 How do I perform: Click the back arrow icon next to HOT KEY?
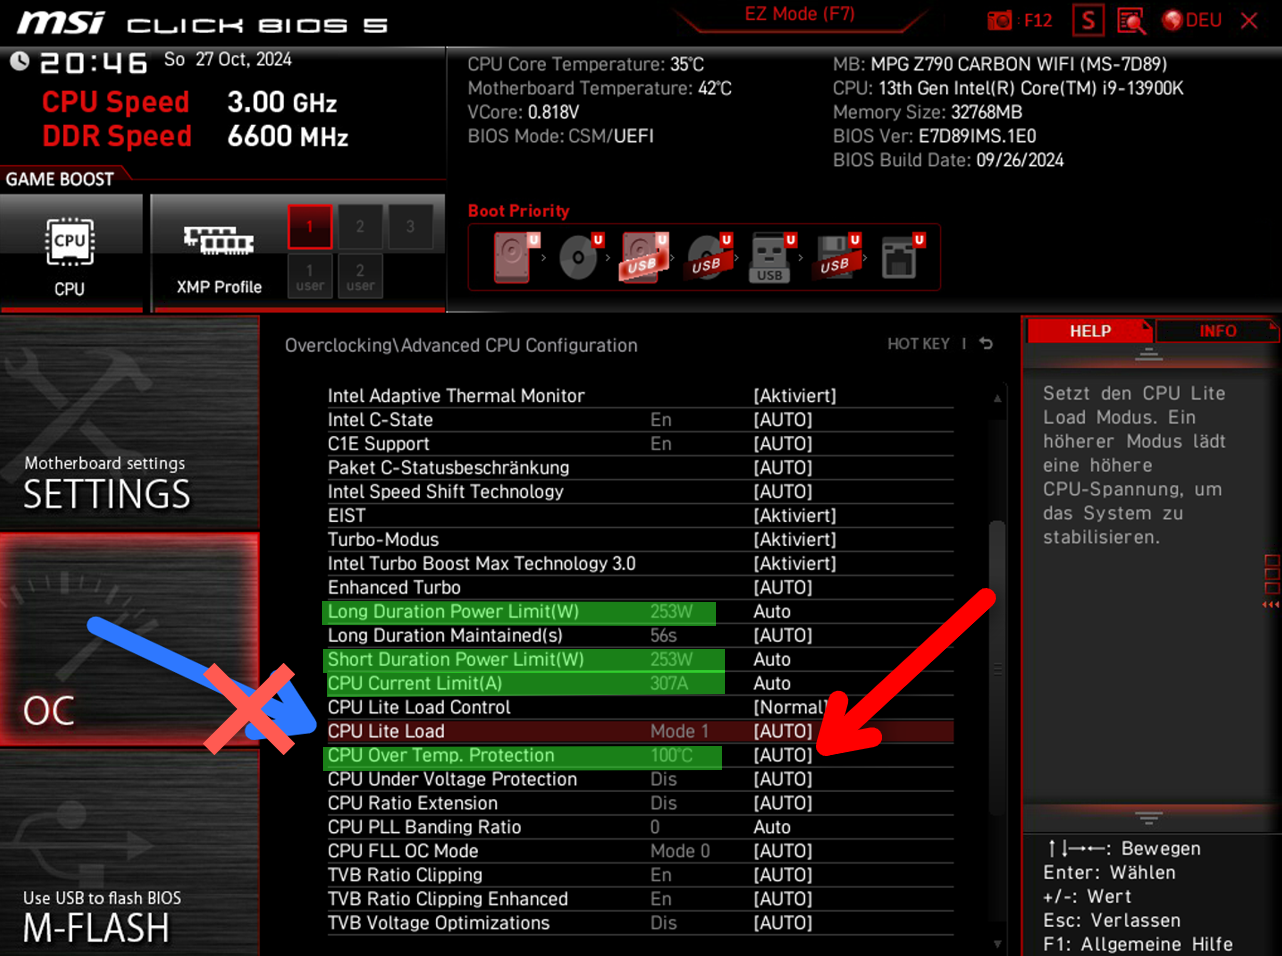tap(986, 344)
